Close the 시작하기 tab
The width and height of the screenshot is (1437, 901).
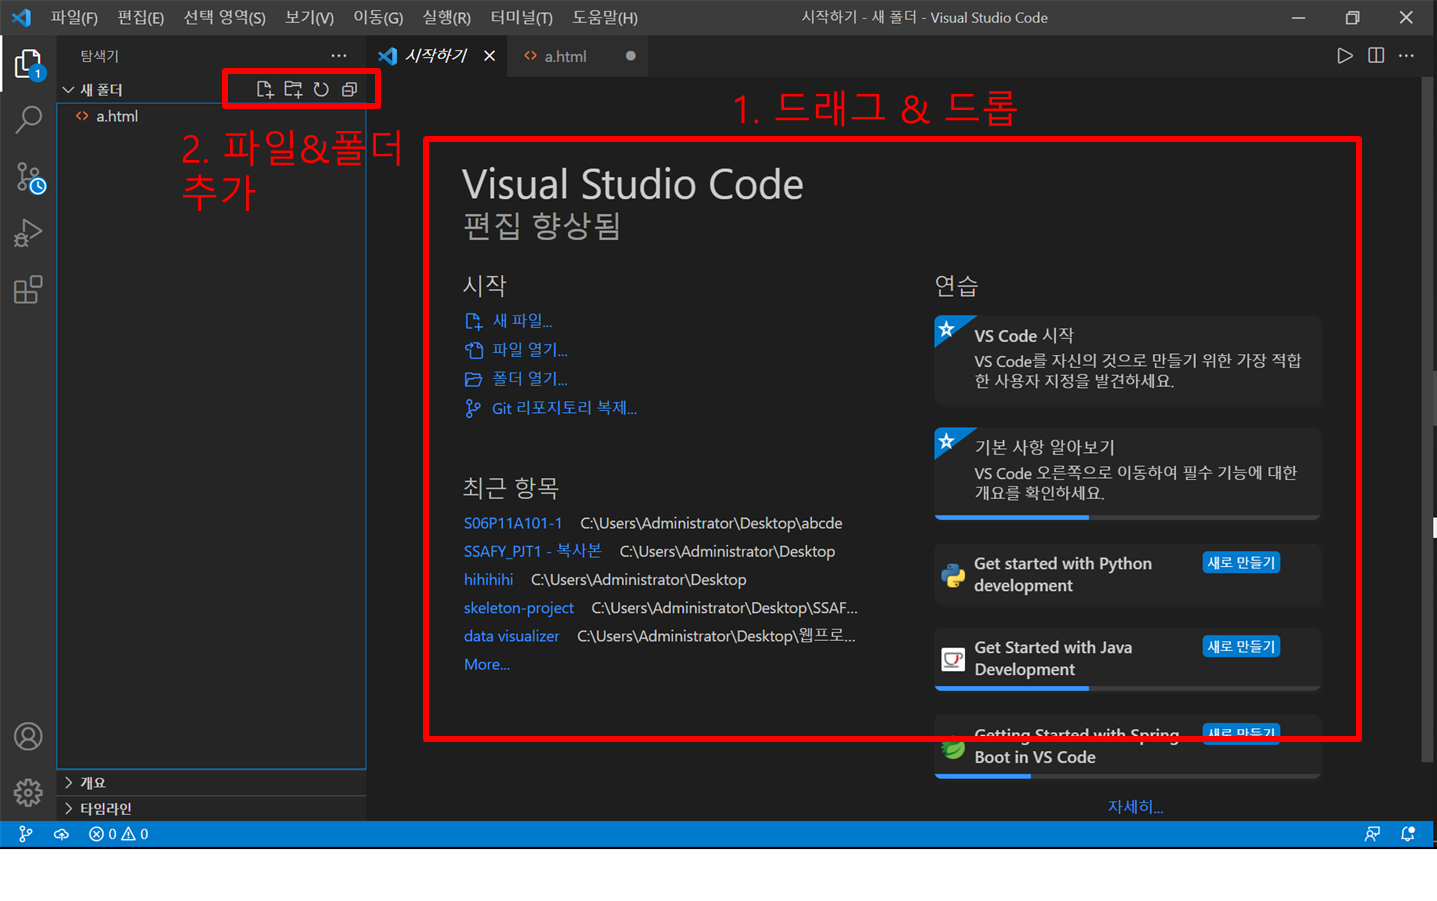[x=489, y=56]
